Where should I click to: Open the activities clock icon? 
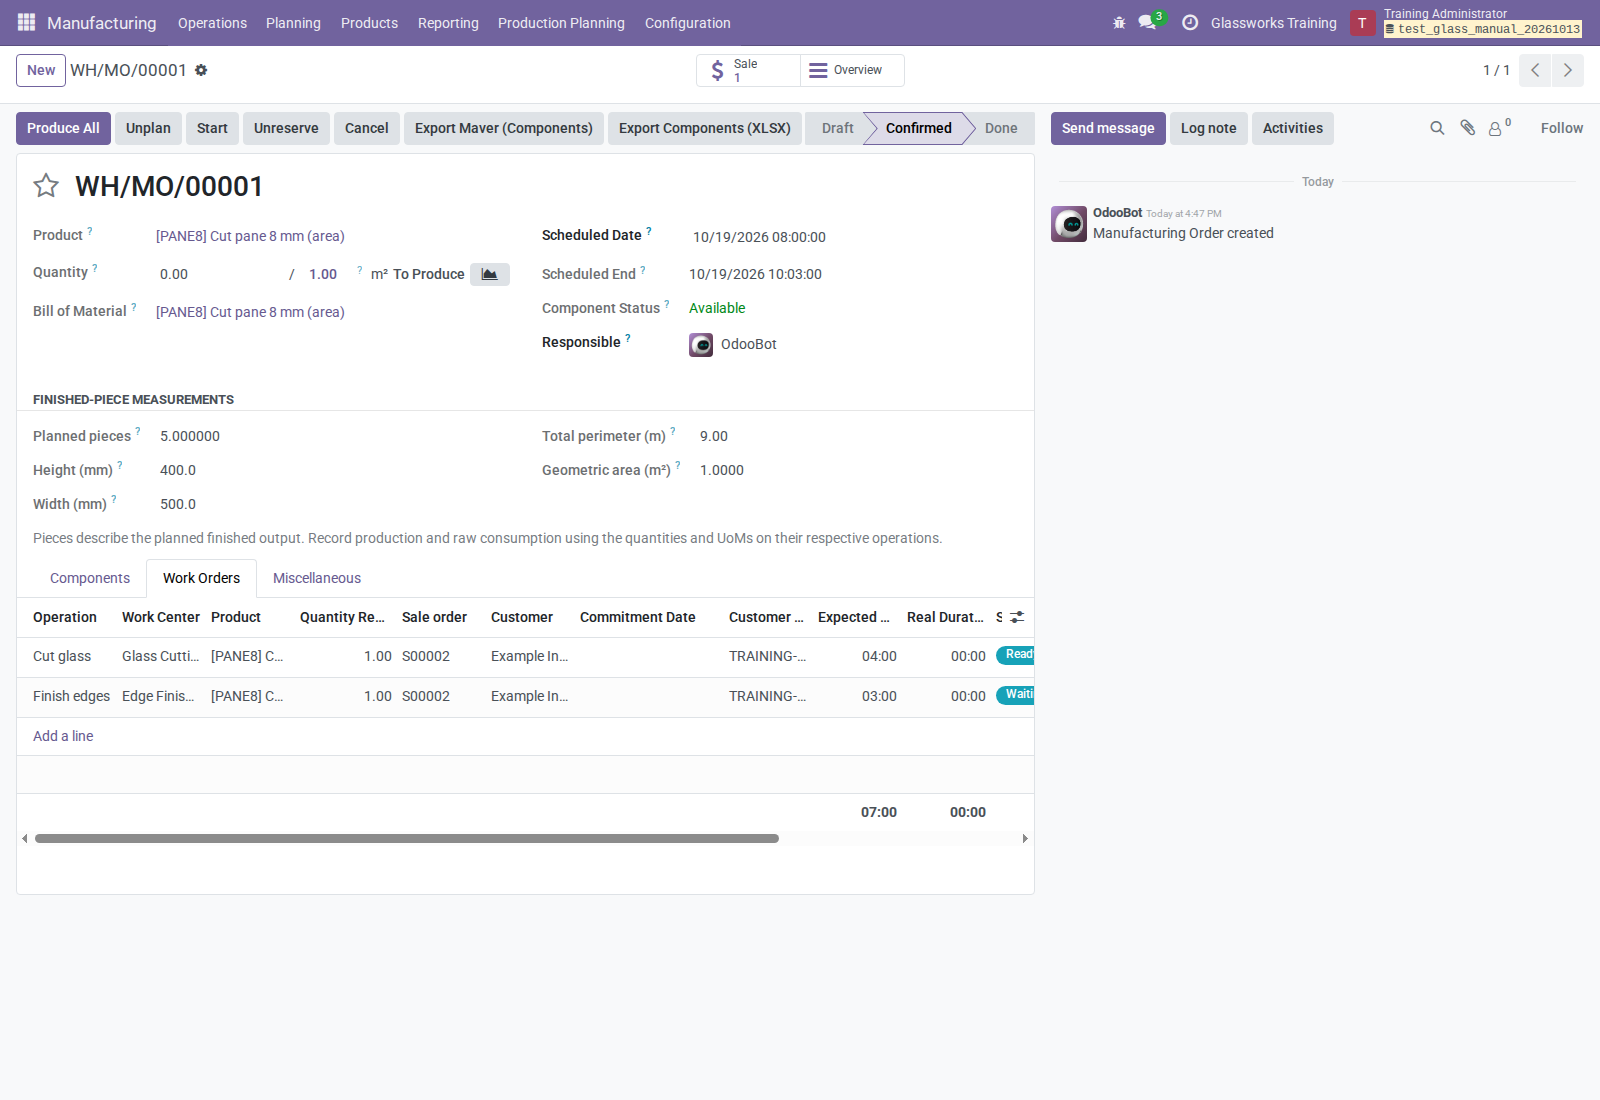tap(1190, 22)
